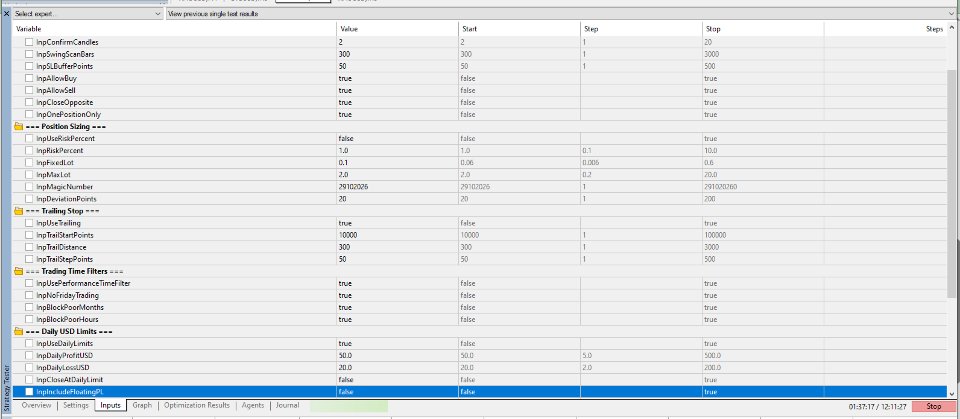Enable the InpUseDailyLimits checkbox

tap(29, 344)
